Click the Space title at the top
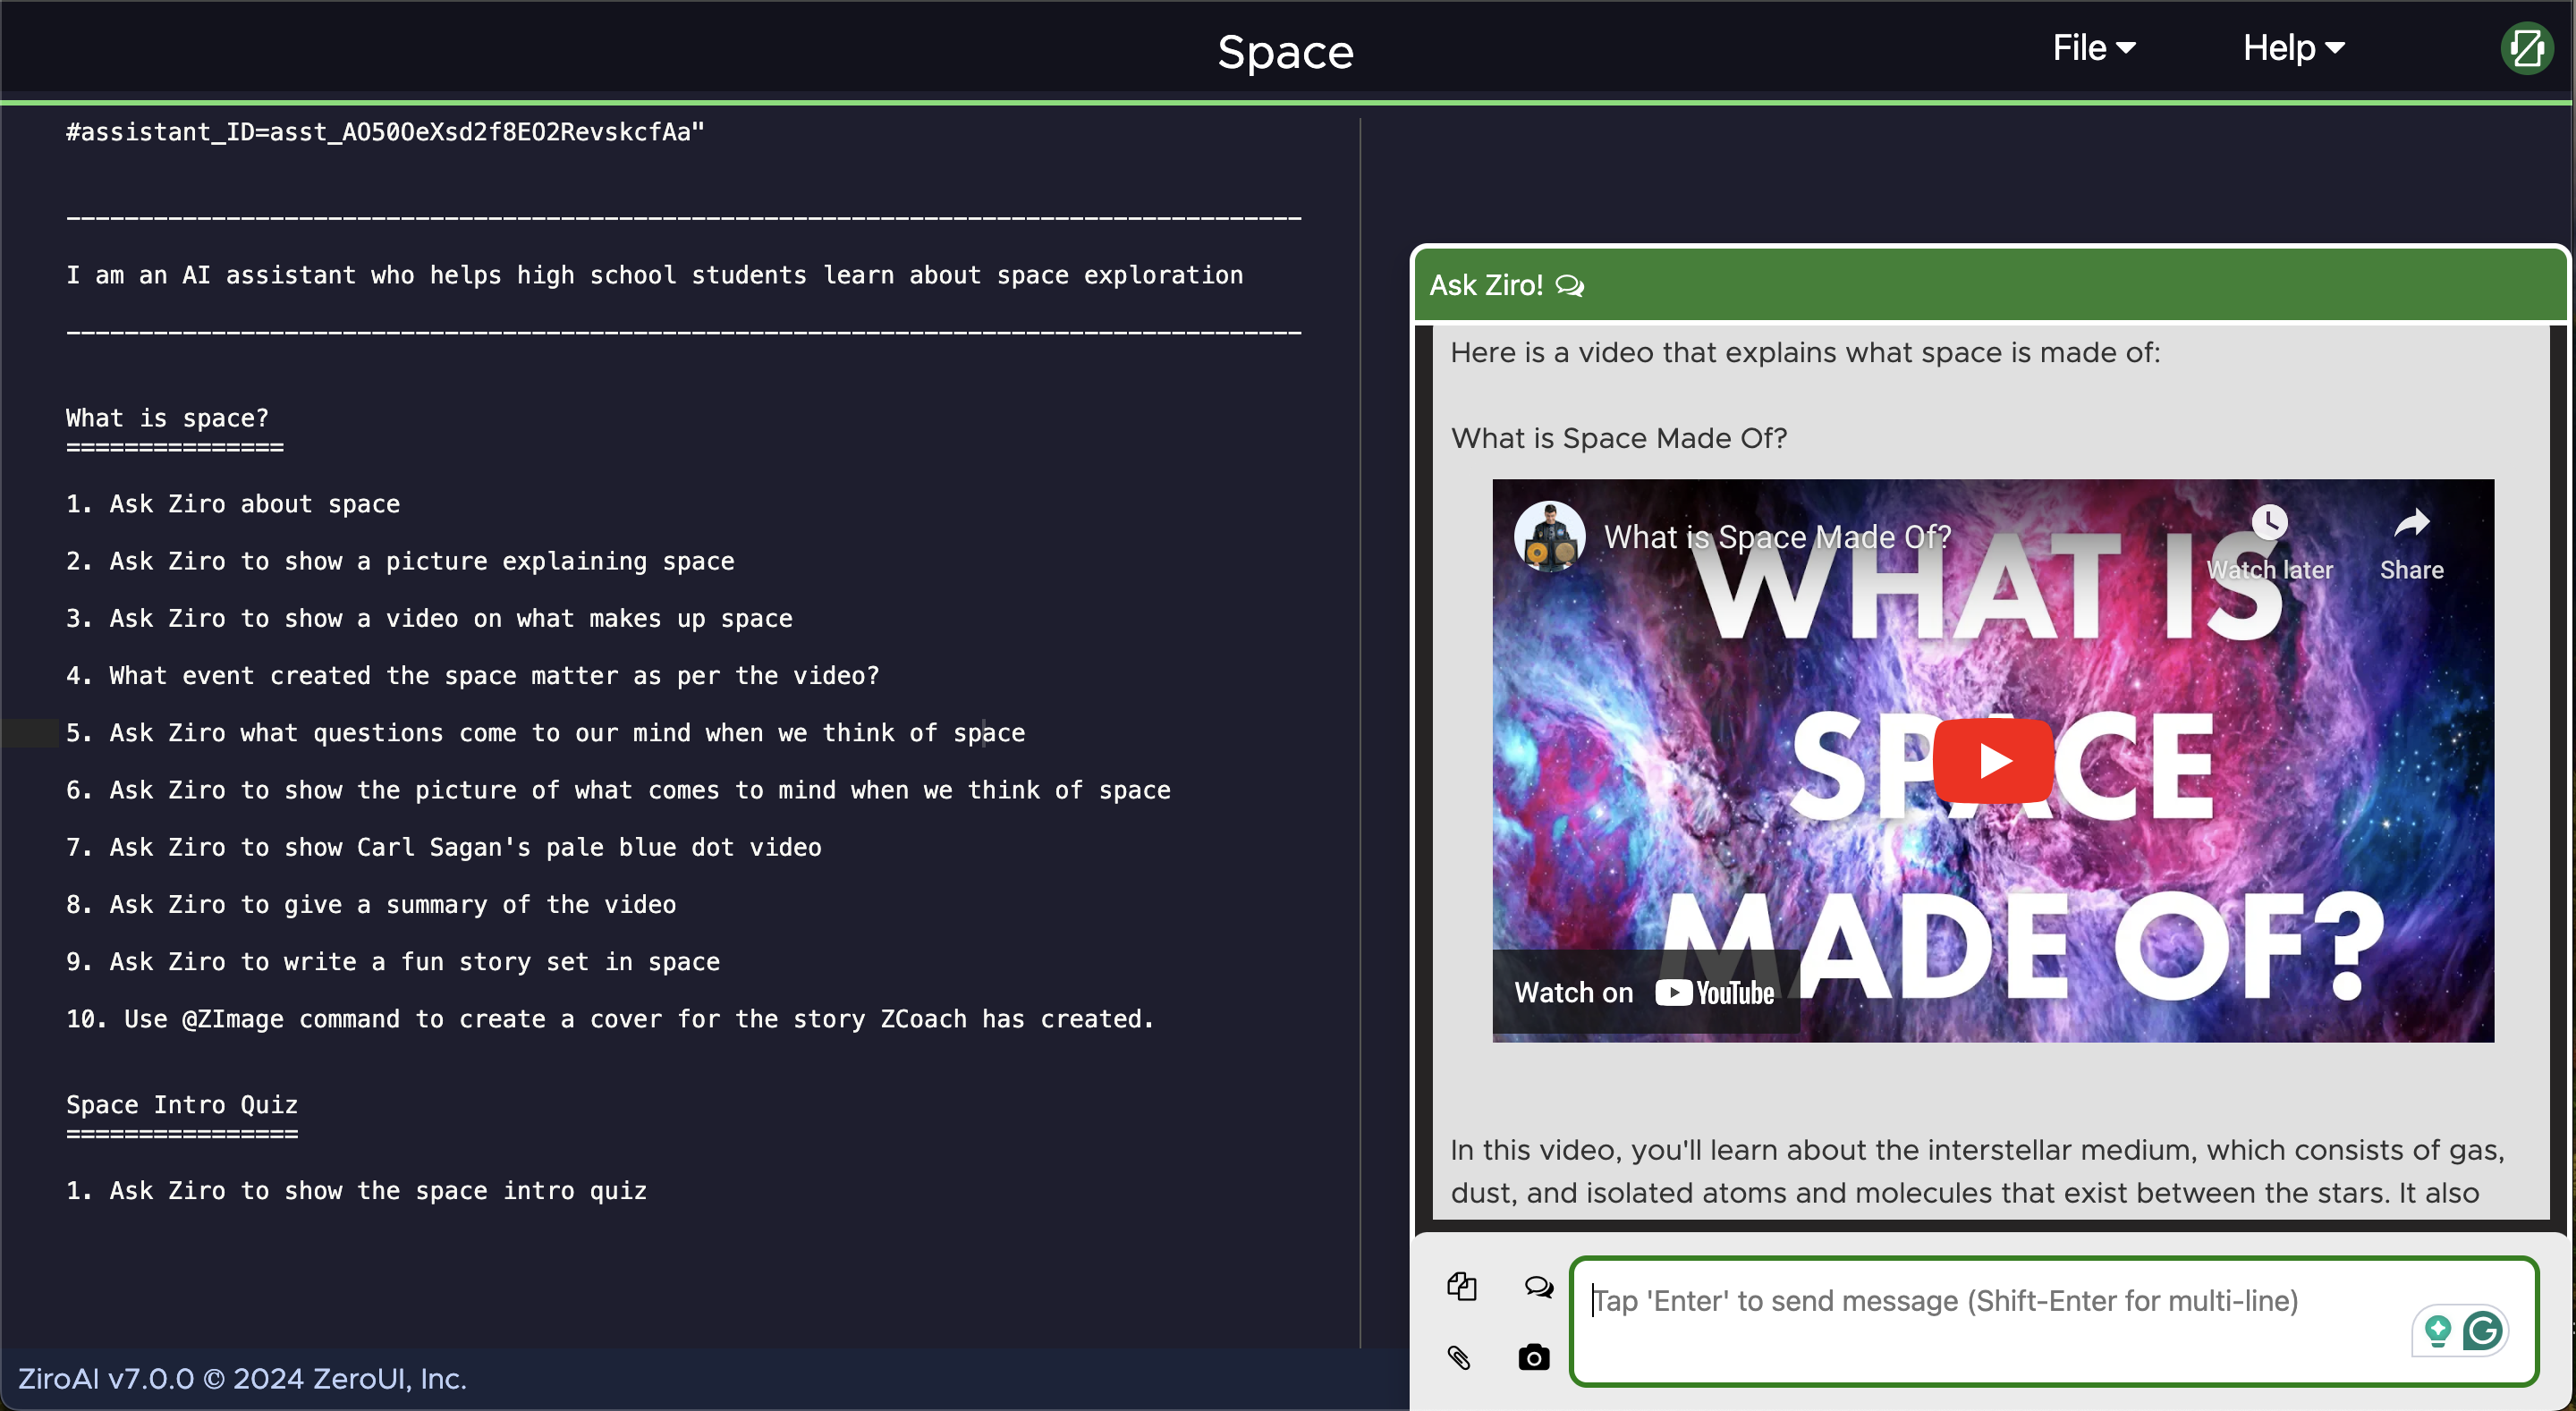 1285,51
